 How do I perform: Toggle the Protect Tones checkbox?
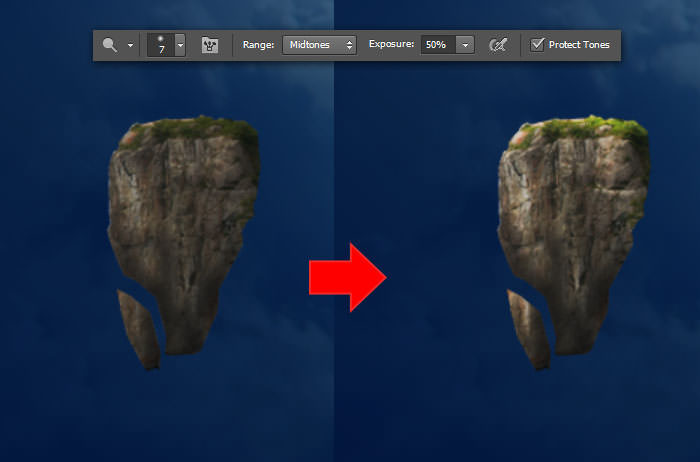tap(537, 45)
